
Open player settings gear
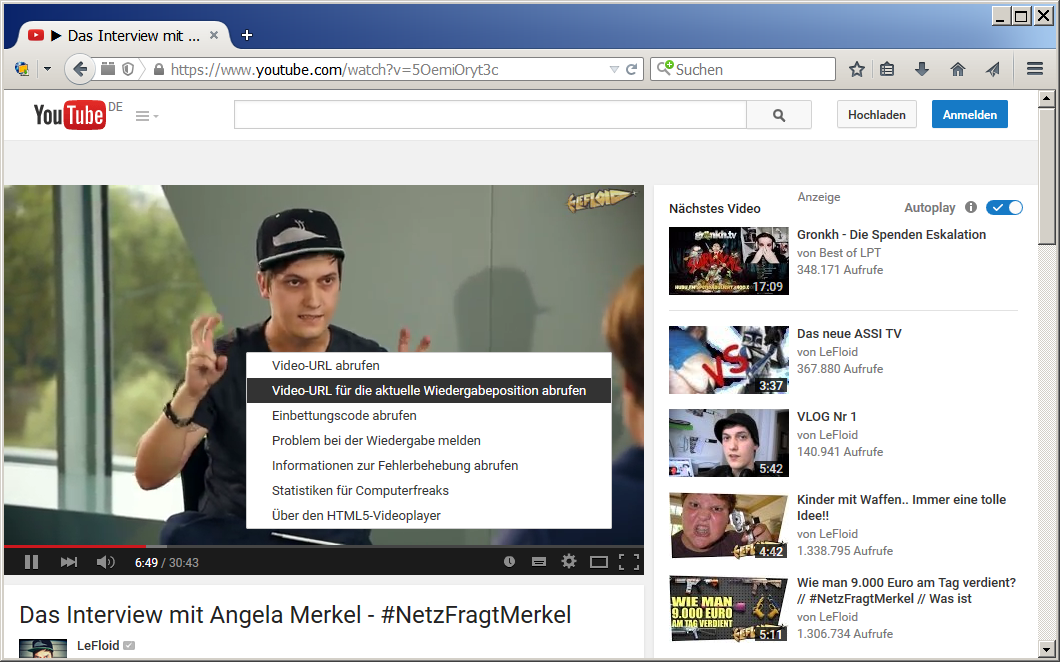pos(569,561)
